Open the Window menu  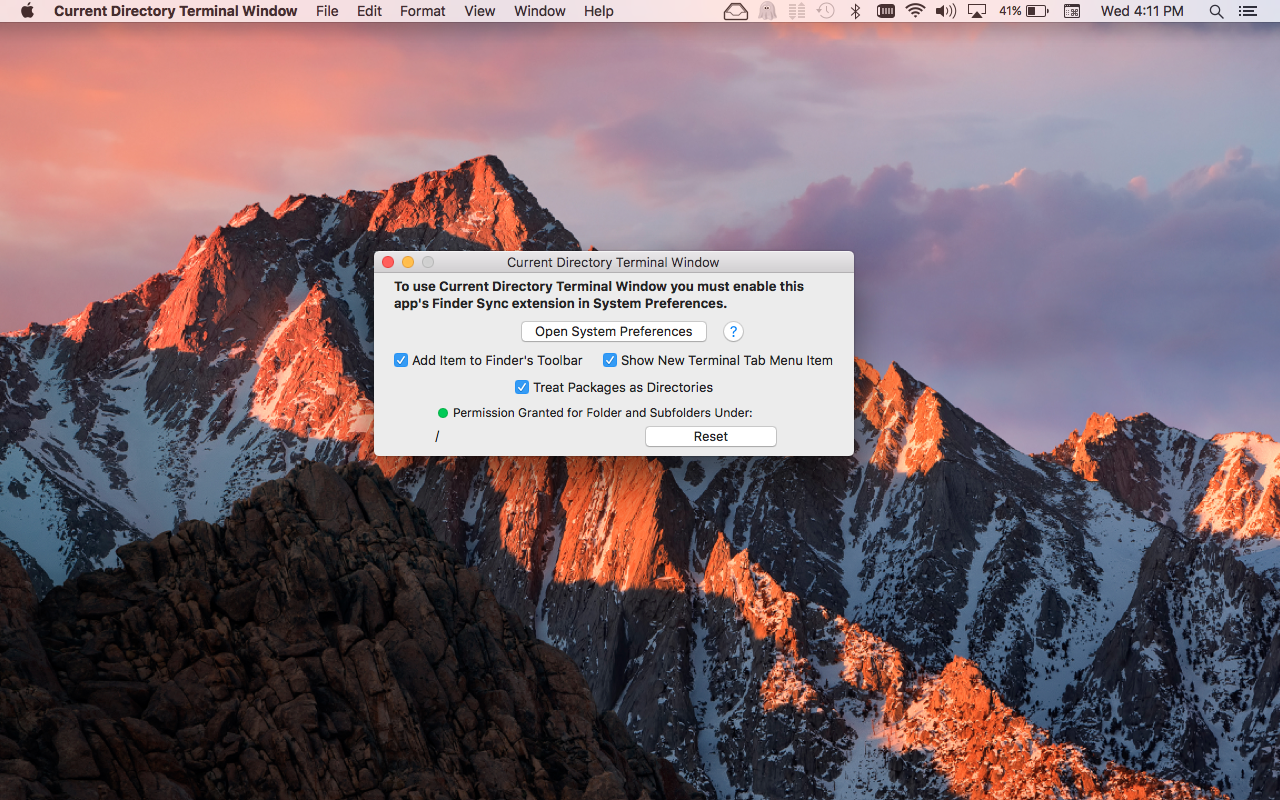[540, 11]
